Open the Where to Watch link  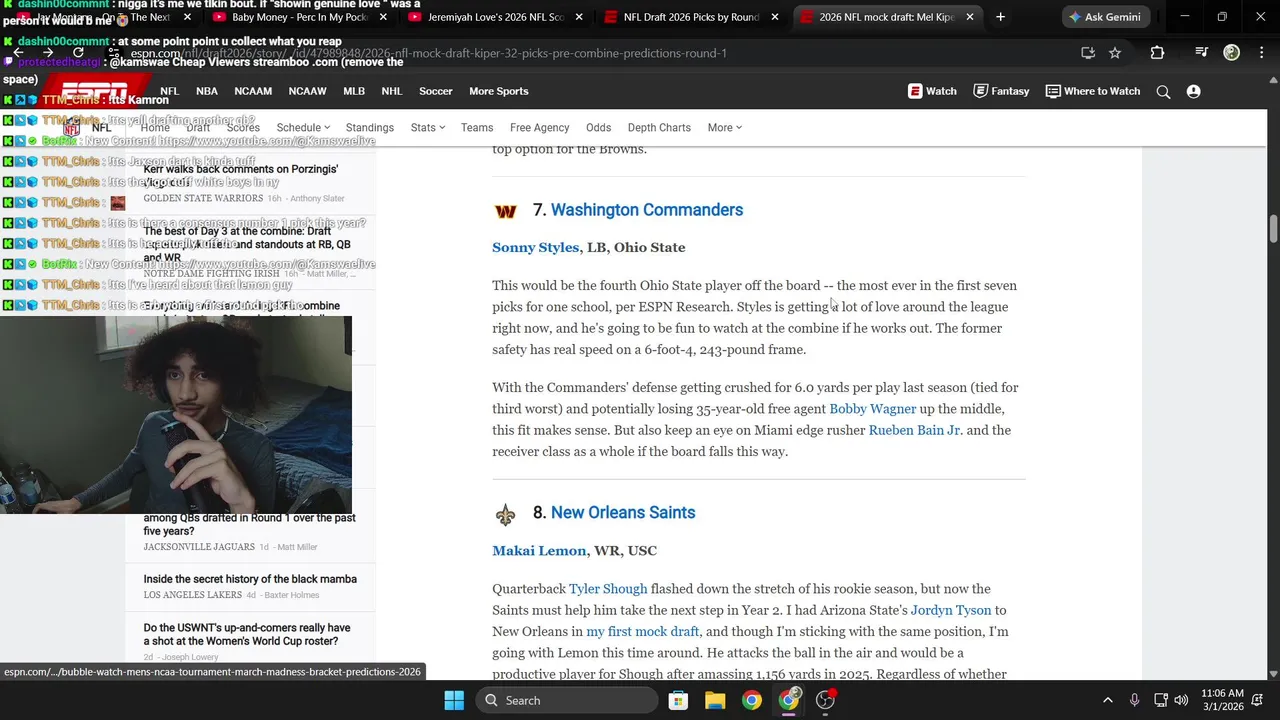1093,91
